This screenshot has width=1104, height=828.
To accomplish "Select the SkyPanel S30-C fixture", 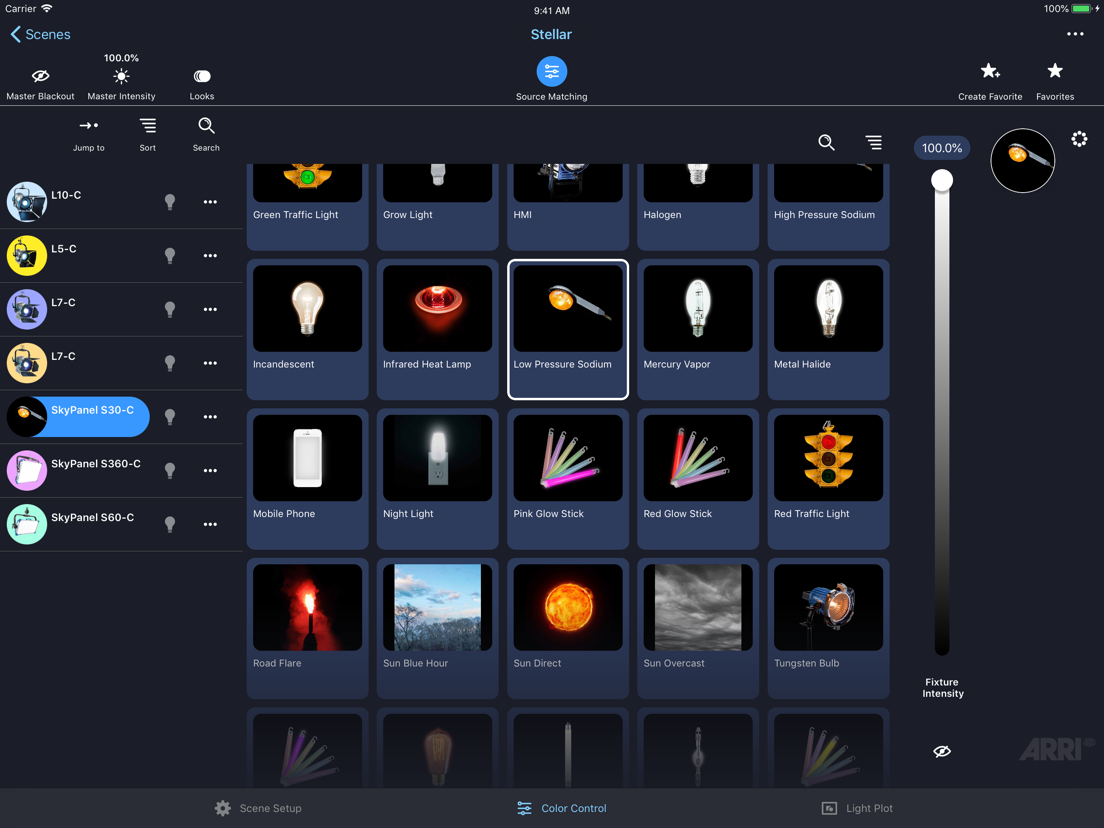I will pos(77,416).
